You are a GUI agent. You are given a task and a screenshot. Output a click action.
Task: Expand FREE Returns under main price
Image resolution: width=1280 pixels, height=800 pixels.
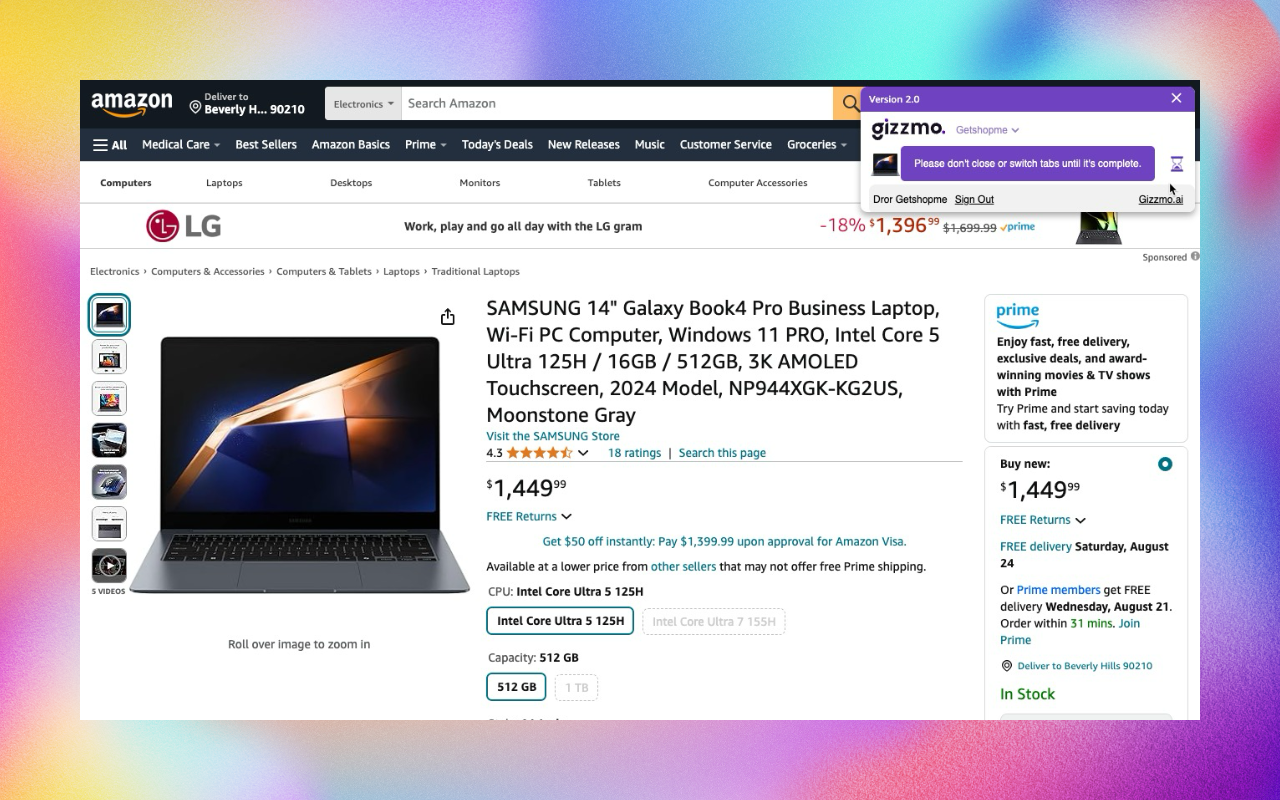[529, 516]
